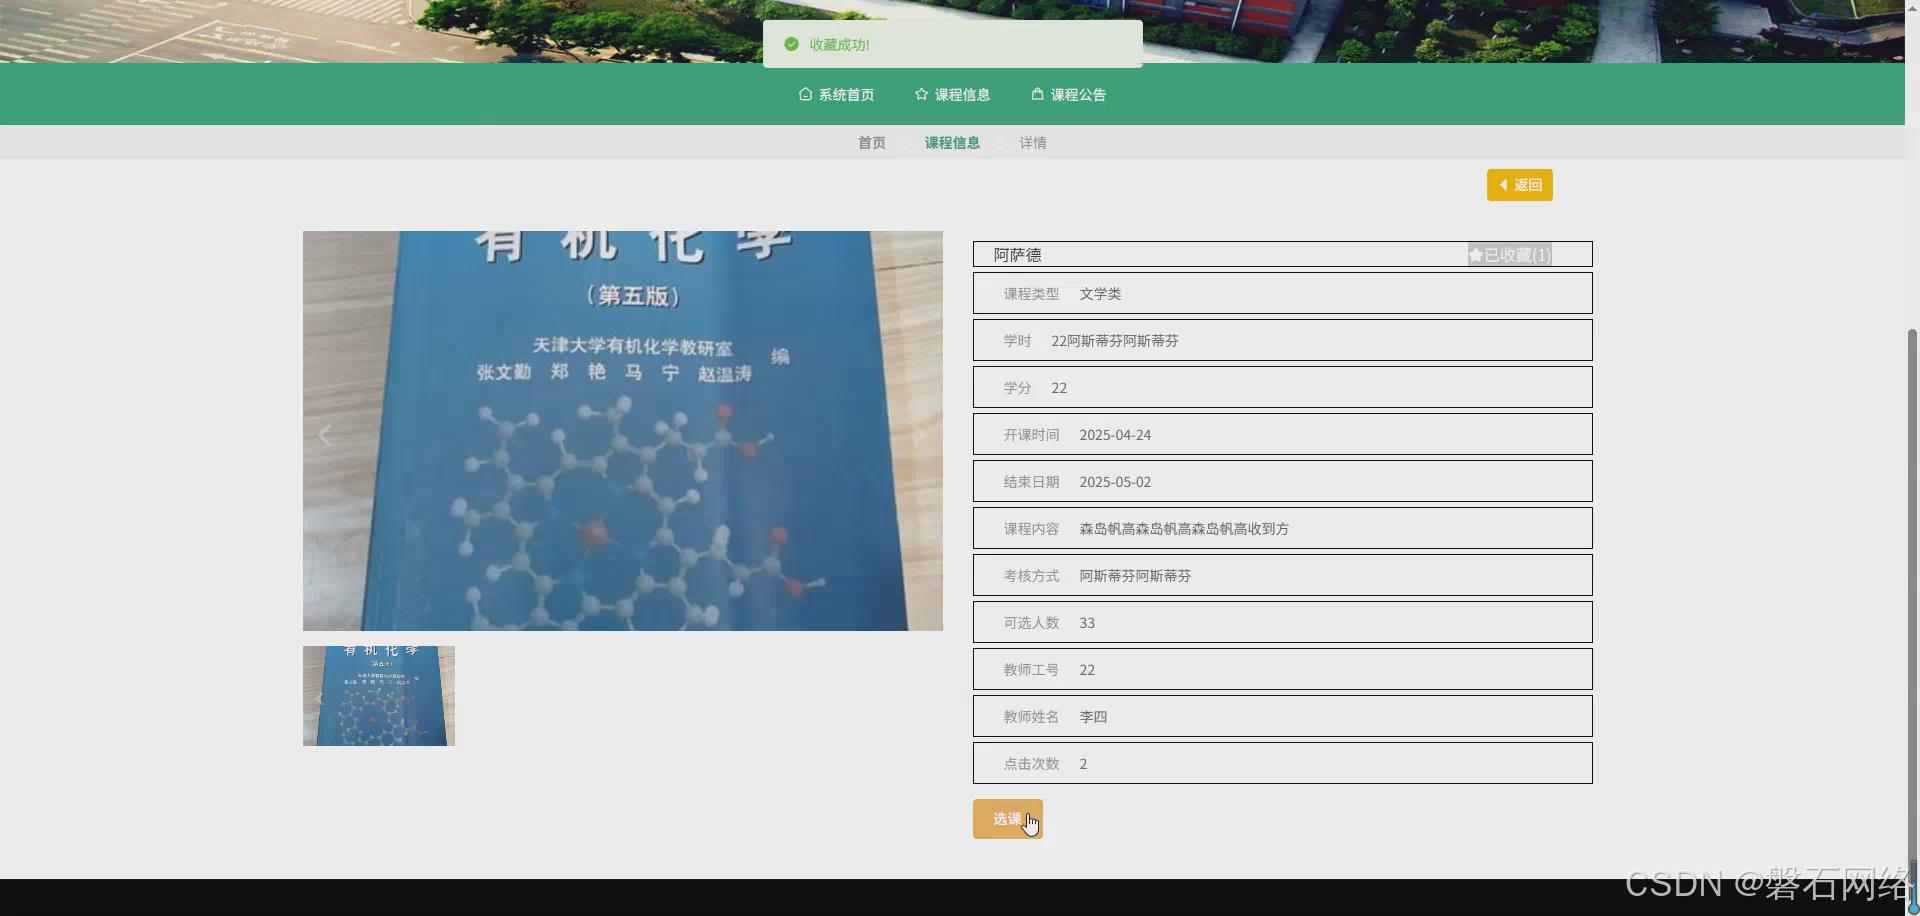Click the calendar icon beside 课程公告
Viewport: 1920px width, 916px height.
tap(1036, 94)
